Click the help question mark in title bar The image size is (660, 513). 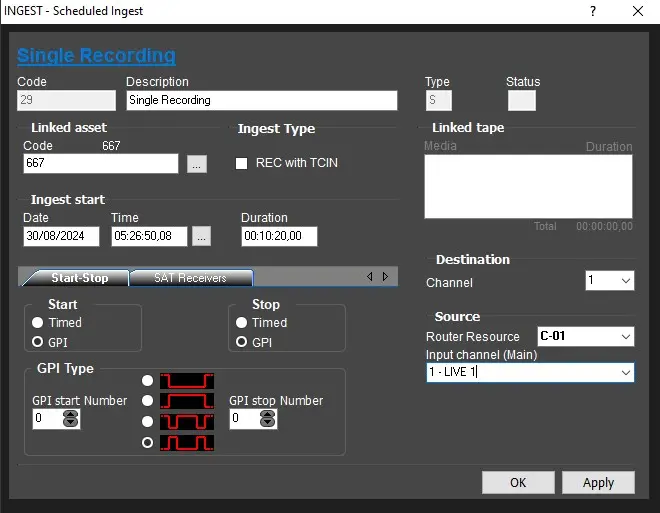(x=593, y=11)
